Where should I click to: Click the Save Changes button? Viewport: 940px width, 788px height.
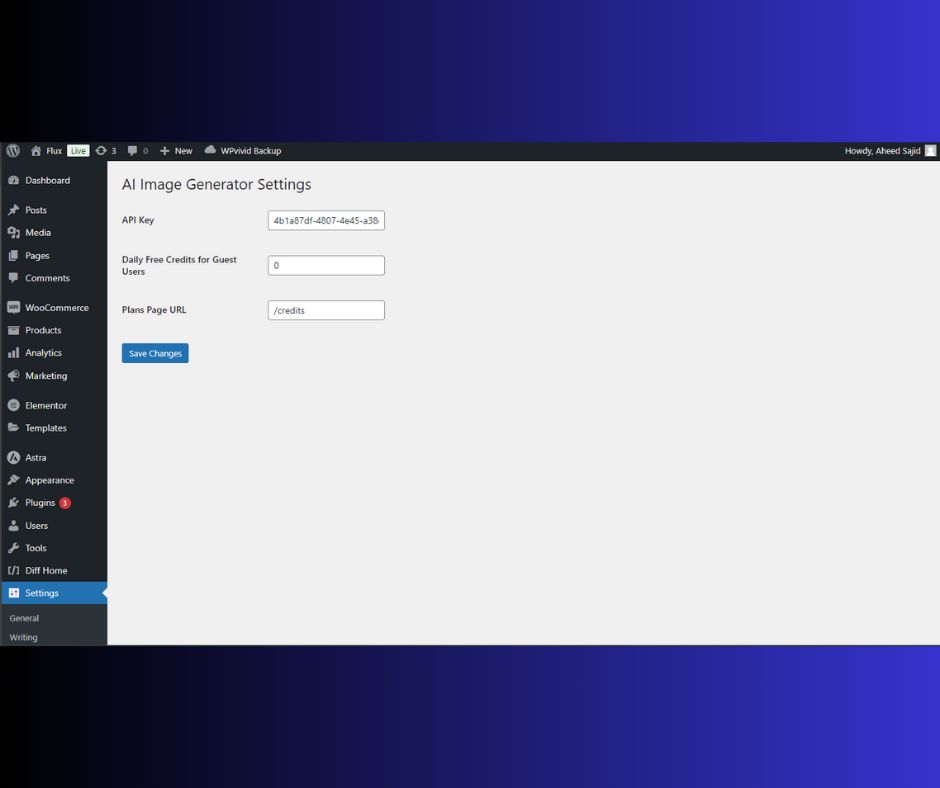pos(155,353)
